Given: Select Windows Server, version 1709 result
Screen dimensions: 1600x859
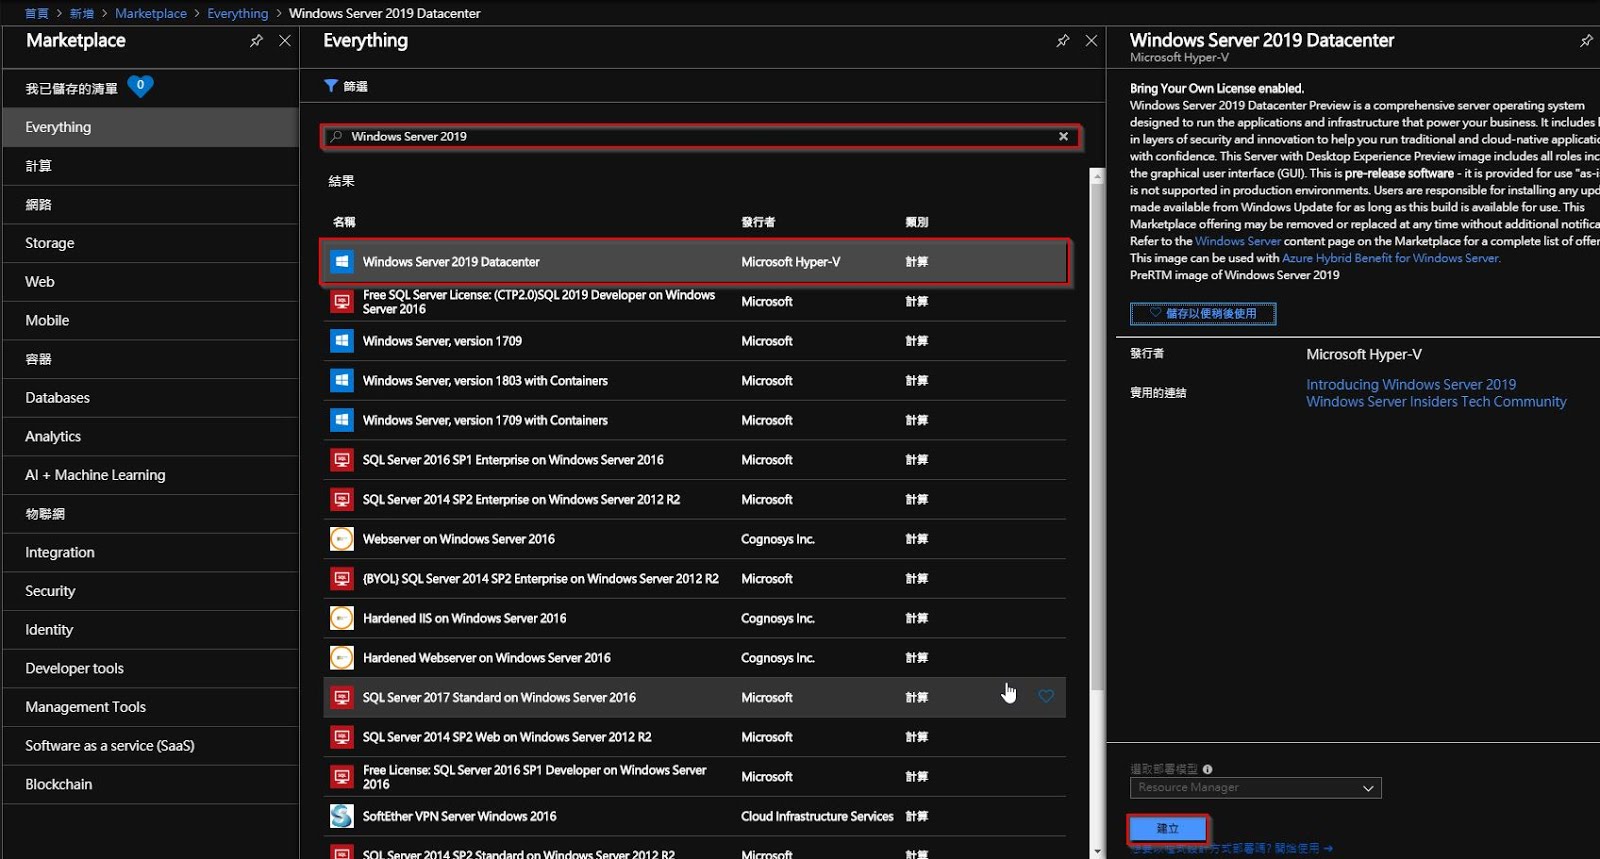Looking at the screenshot, I should pyautogui.click(x=695, y=341).
